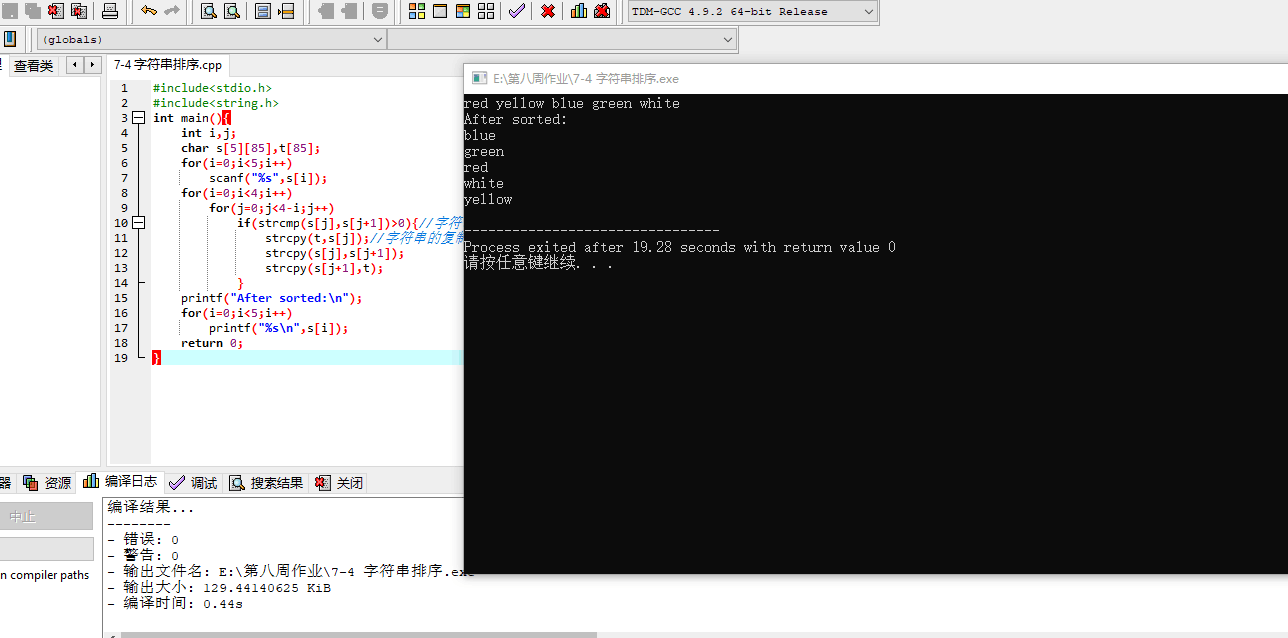Run the program via Run icon
This screenshot has height=638, width=1288.
coord(440,11)
